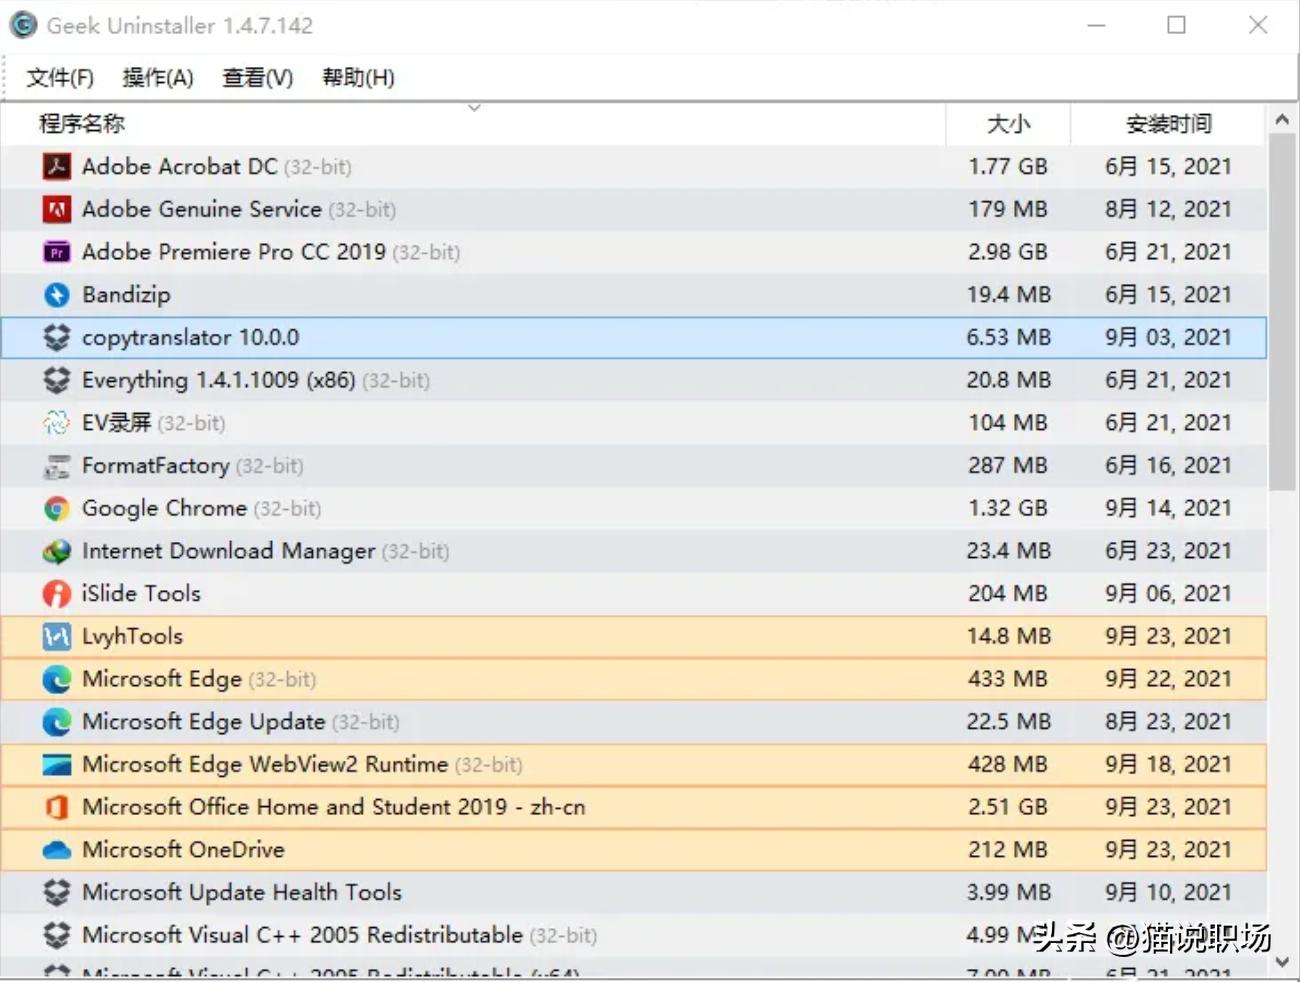This screenshot has height=982, width=1300.
Task: Click the Adobe Acrobat DC application icon
Action: coord(57,166)
